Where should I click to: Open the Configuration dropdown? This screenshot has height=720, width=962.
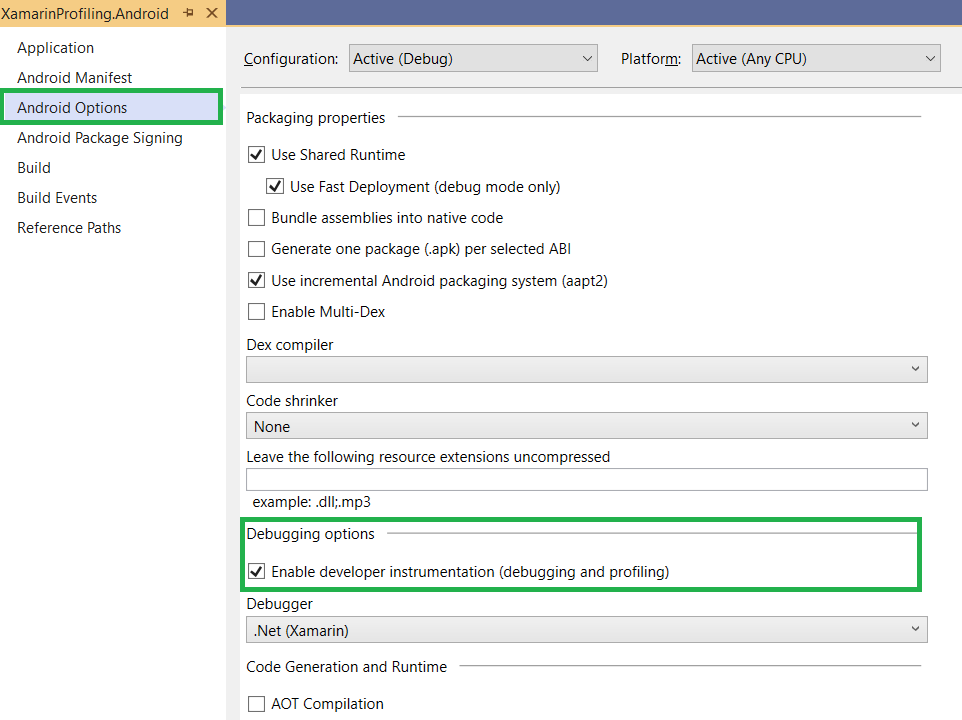pyautogui.click(x=473, y=58)
